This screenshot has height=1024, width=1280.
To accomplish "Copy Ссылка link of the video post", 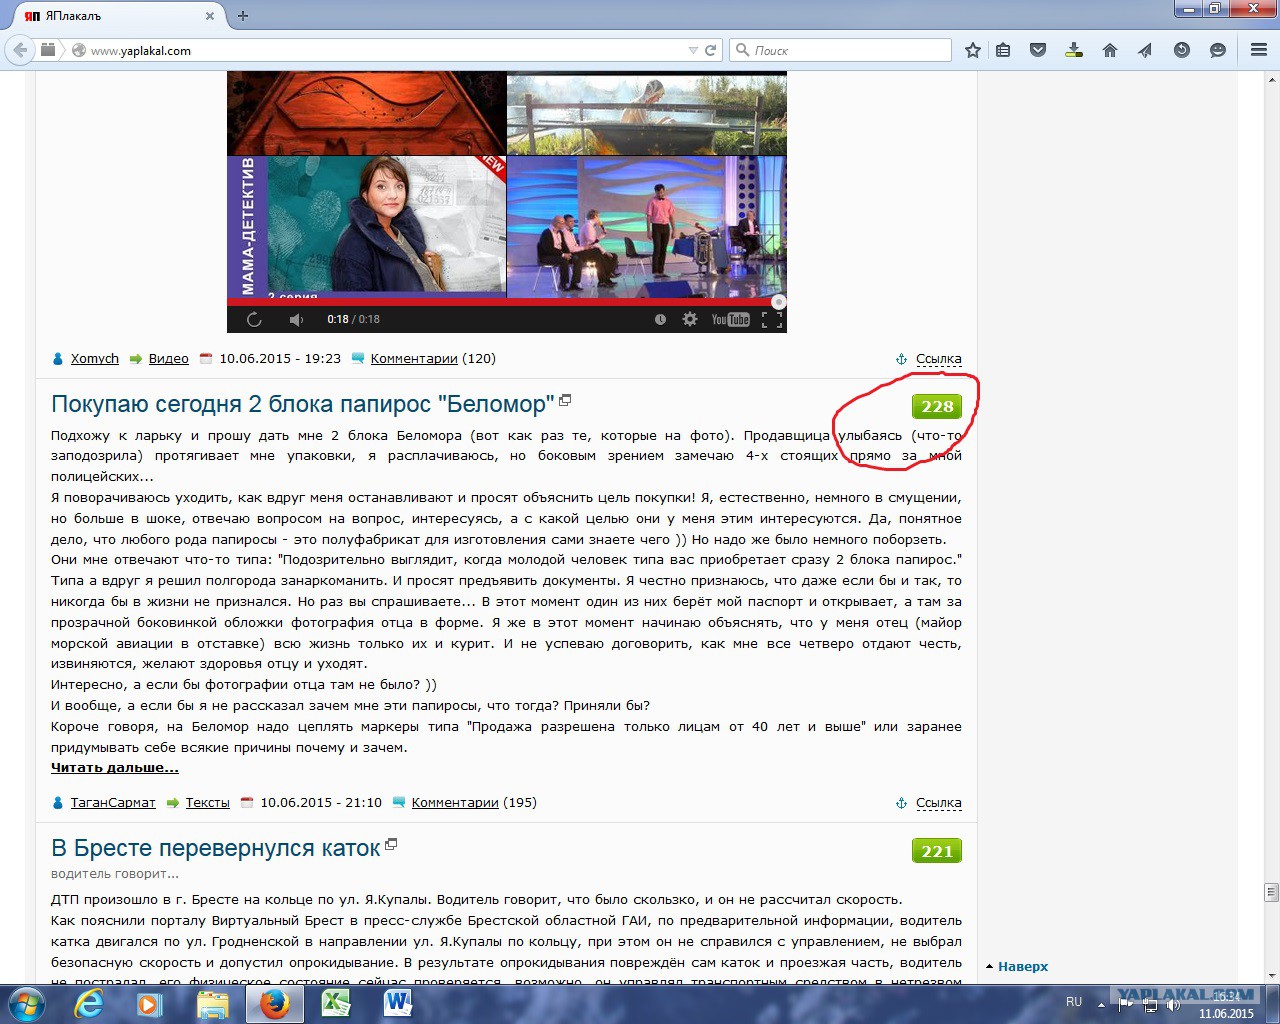I will [x=939, y=359].
